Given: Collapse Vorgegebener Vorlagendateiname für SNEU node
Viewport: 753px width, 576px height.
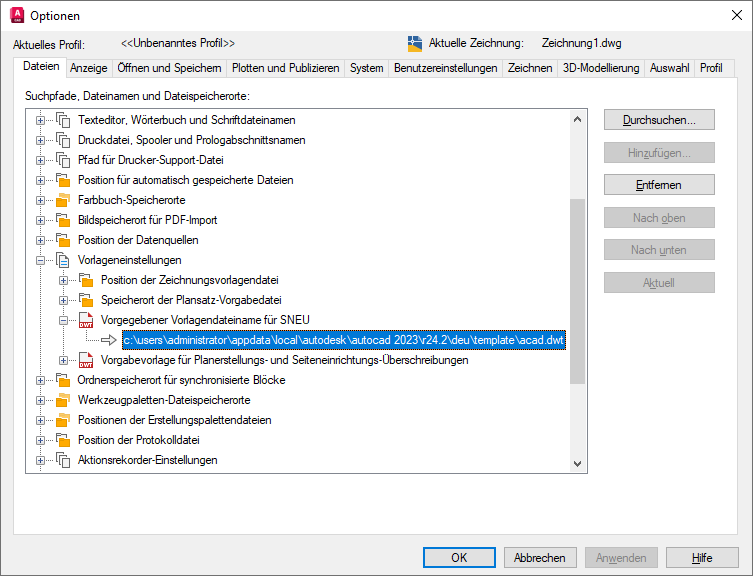Looking at the screenshot, I should 63,320.
